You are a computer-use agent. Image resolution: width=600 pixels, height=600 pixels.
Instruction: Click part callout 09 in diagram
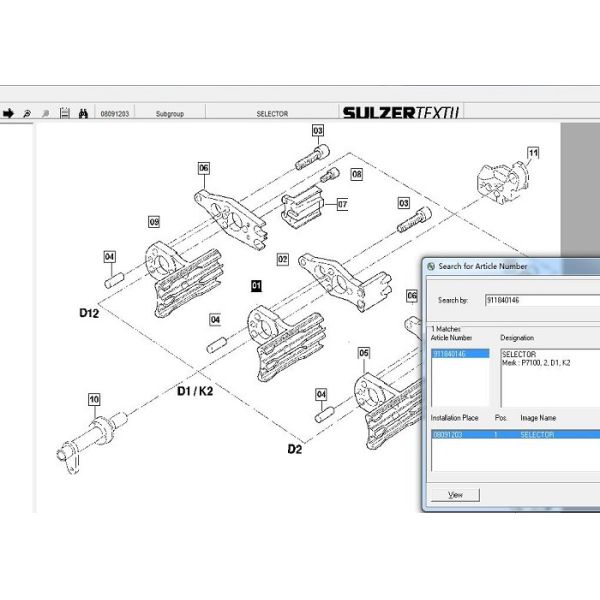pyautogui.click(x=154, y=221)
